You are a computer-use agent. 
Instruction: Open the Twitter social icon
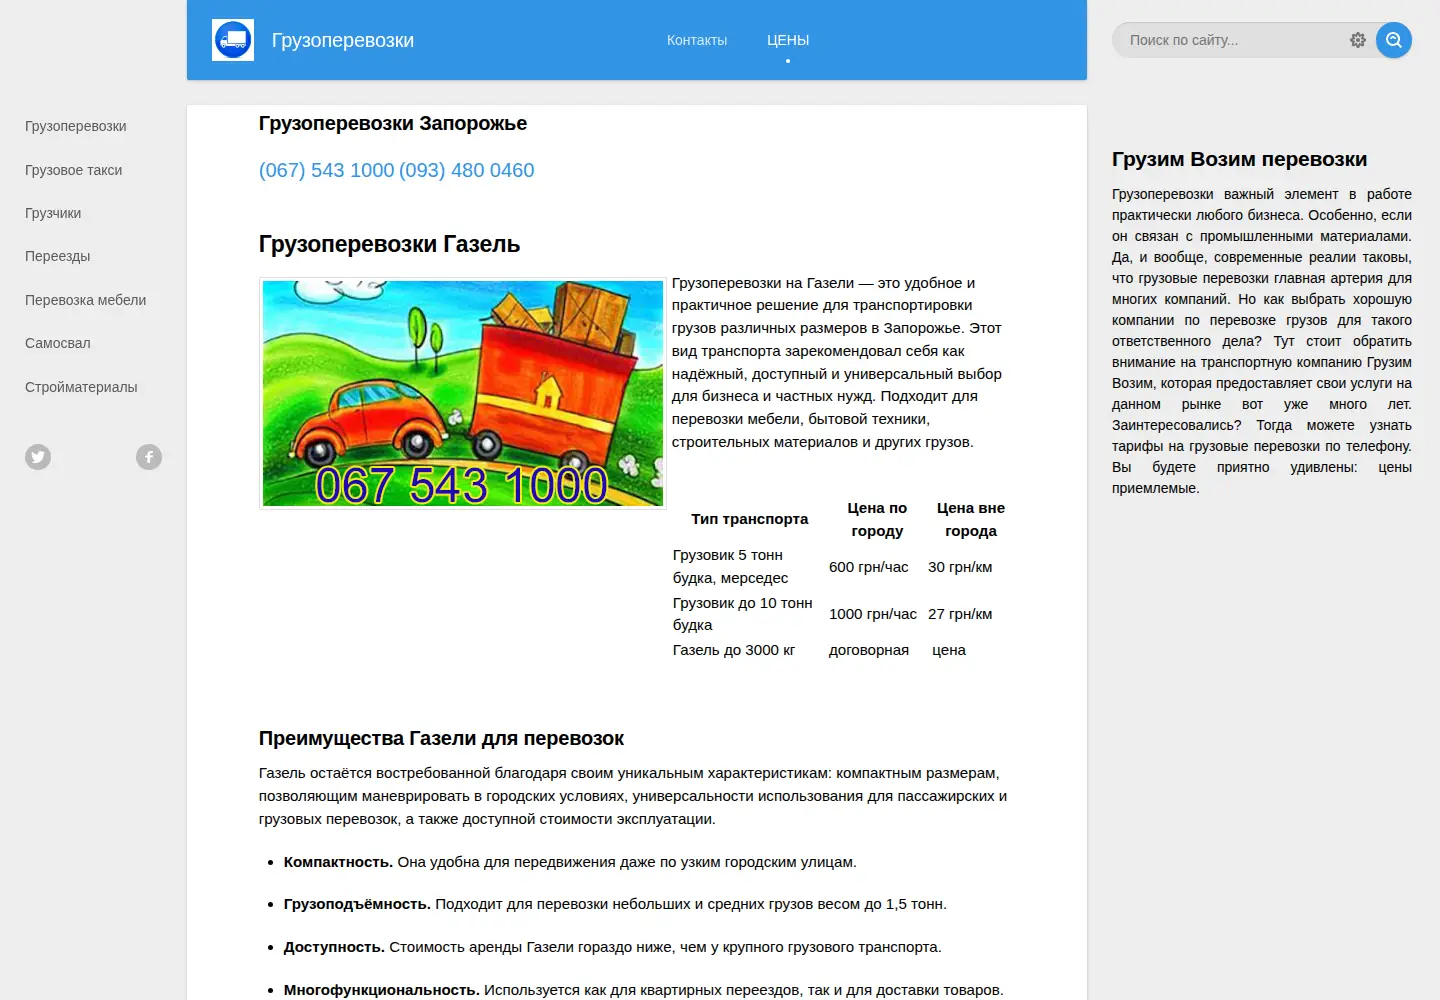38,457
